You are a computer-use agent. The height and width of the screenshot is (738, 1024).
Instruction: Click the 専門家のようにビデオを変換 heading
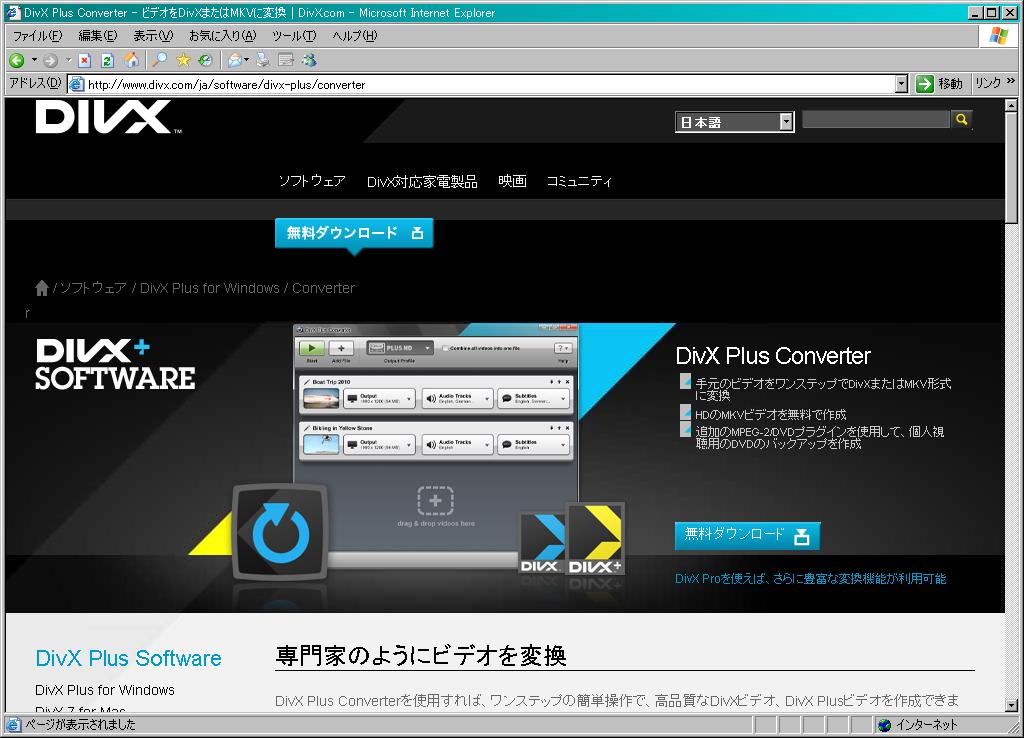(421, 656)
